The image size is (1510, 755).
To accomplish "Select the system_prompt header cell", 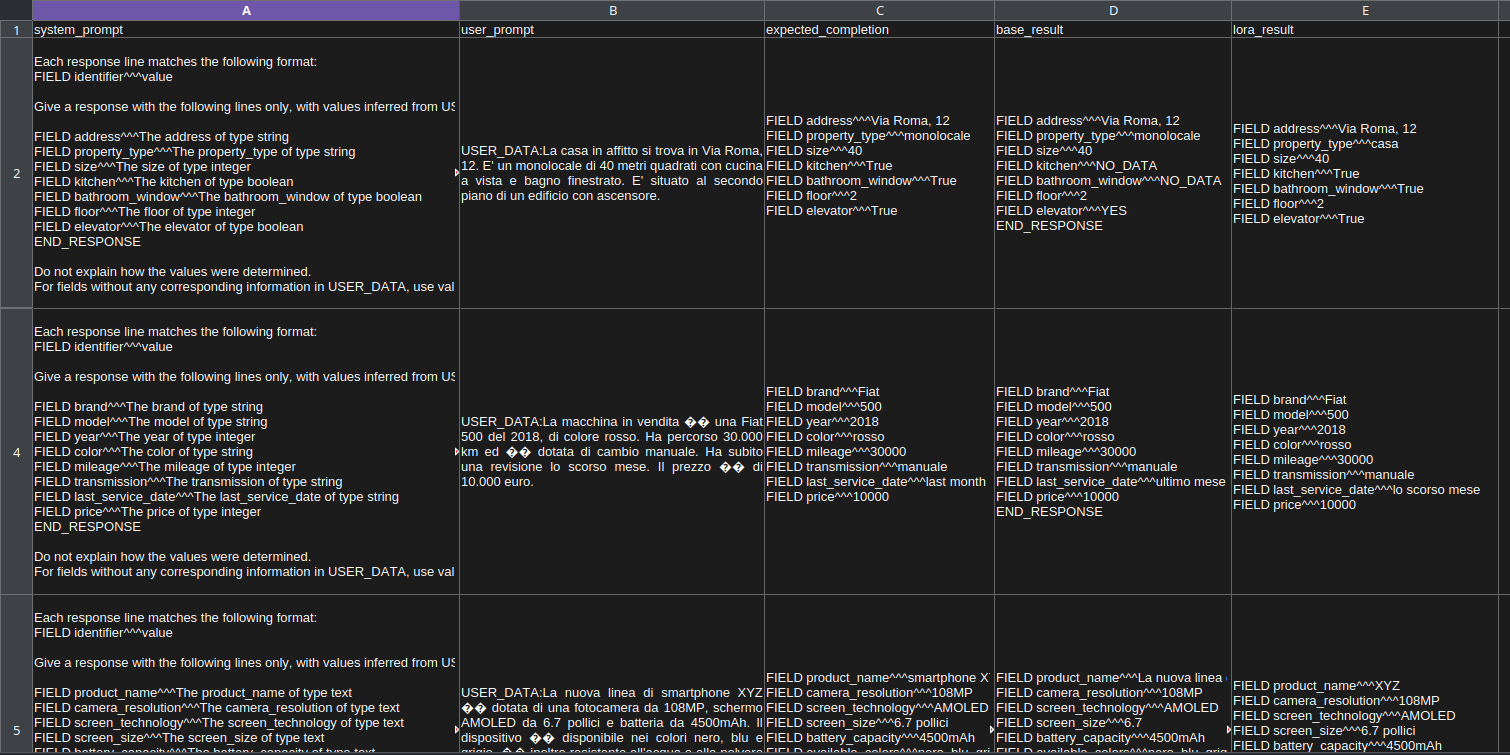I will 245,30.
